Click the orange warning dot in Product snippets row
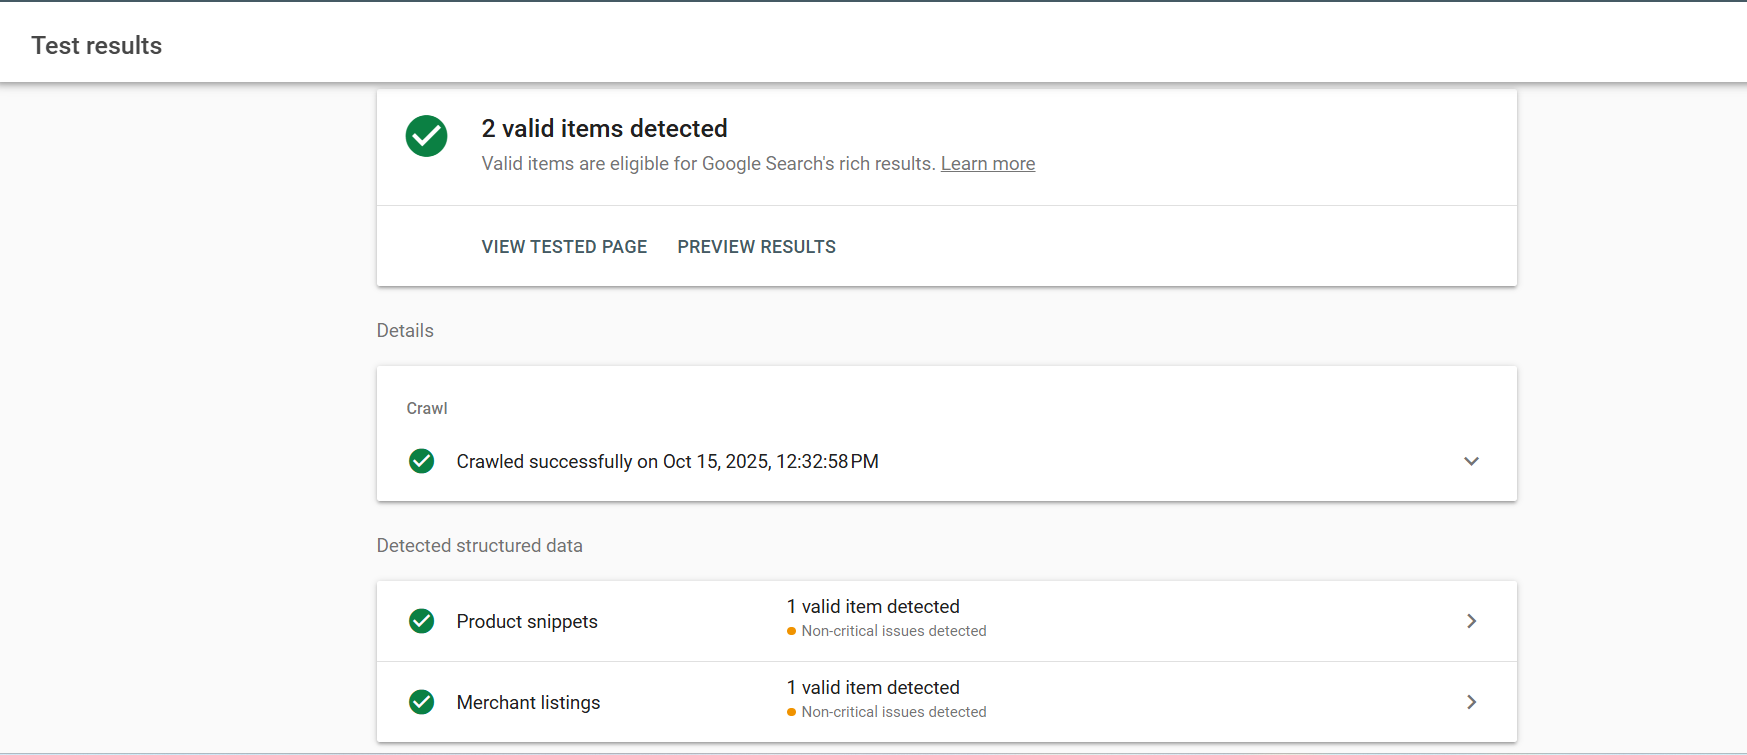This screenshot has width=1747, height=755. (x=791, y=631)
